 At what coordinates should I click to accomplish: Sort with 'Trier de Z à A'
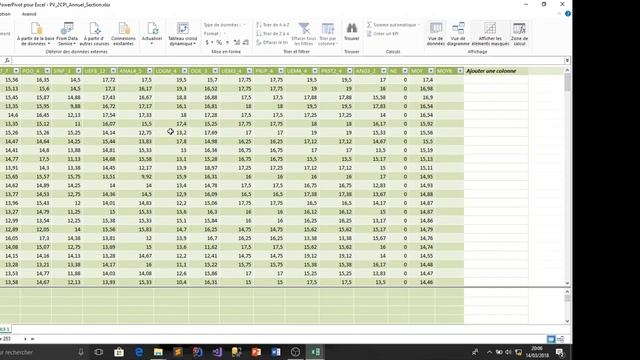(x=273, y=33)
